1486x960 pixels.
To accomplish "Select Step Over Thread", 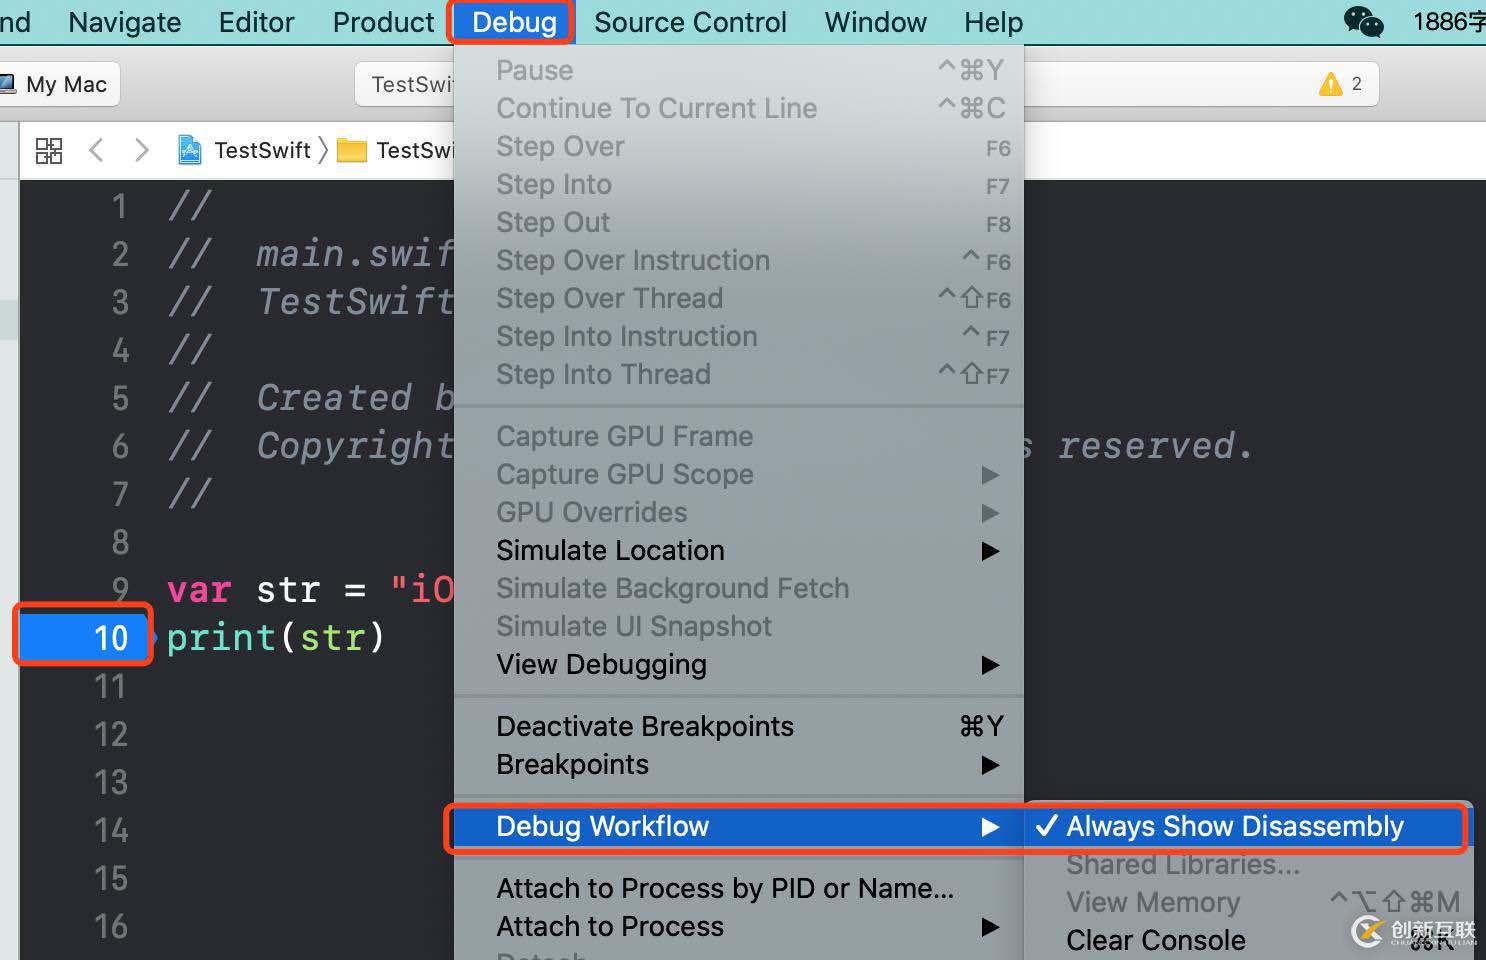I will pos(739,298).
